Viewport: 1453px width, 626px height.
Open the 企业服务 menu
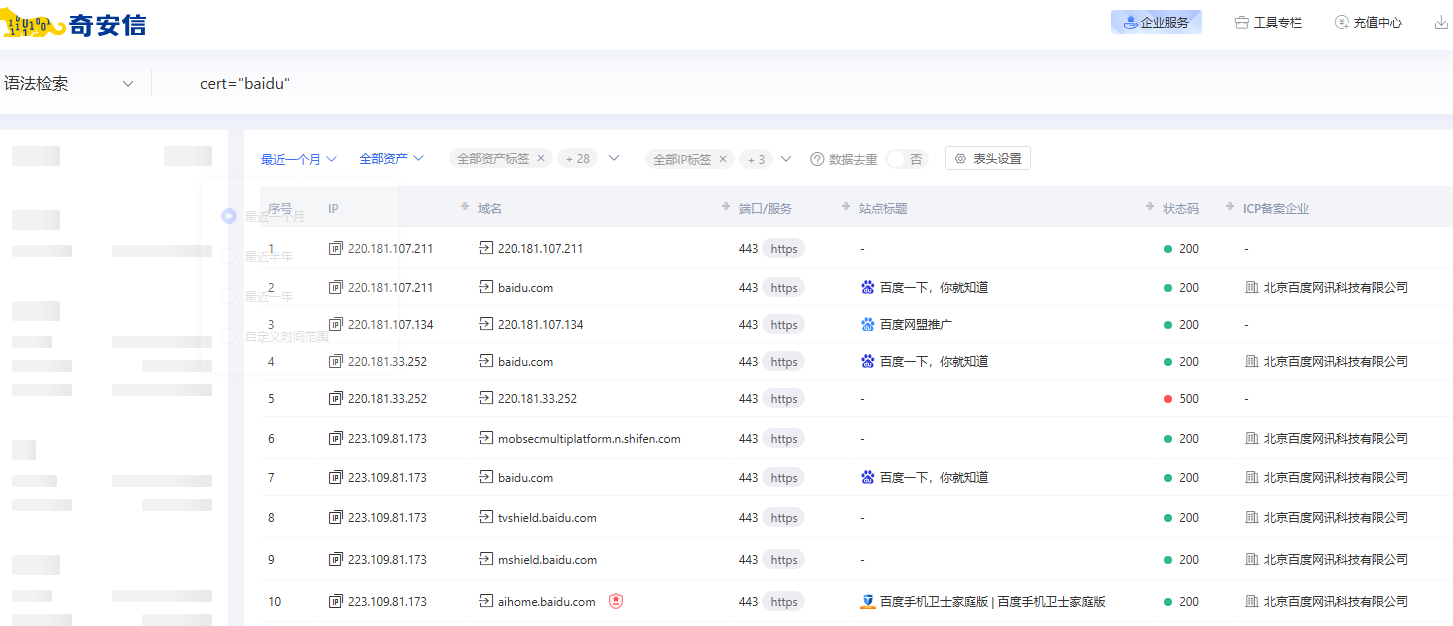[1156, 22]
